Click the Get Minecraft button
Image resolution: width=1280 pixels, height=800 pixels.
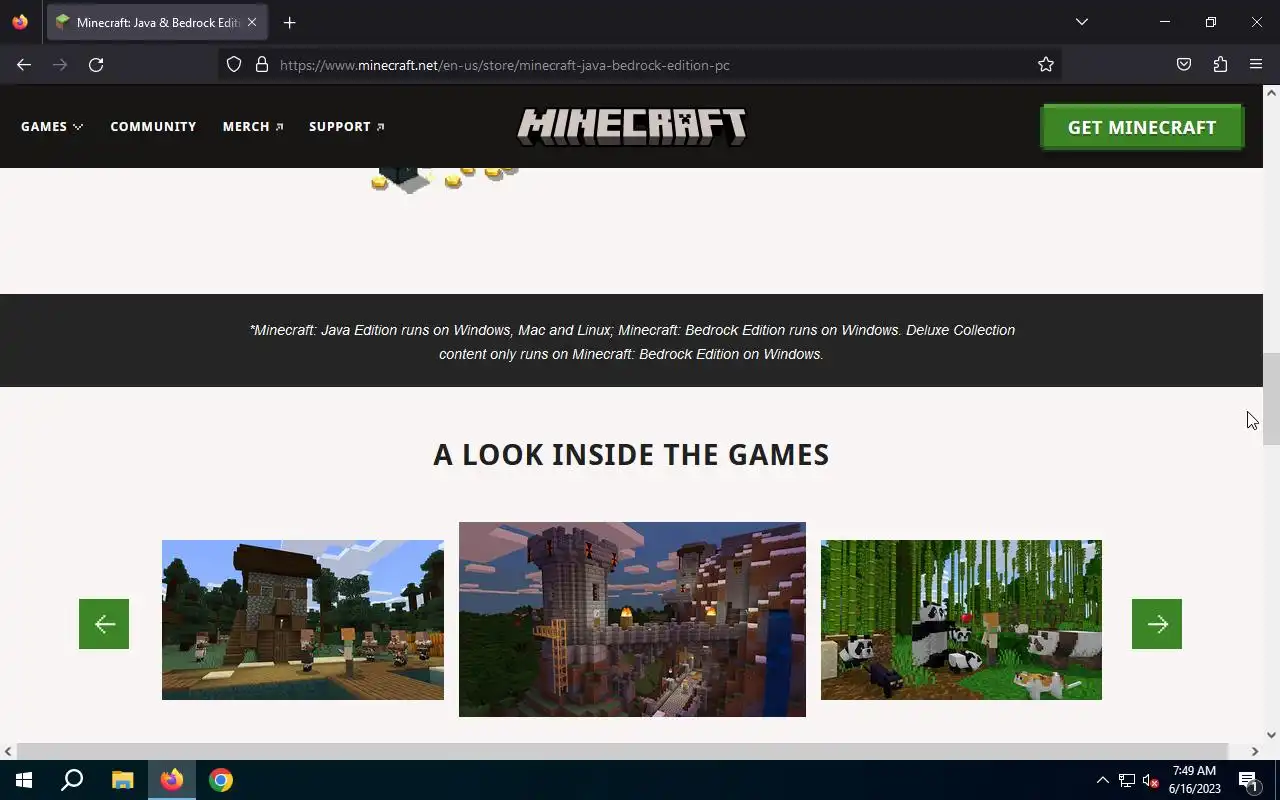[x=1142, y=127]
